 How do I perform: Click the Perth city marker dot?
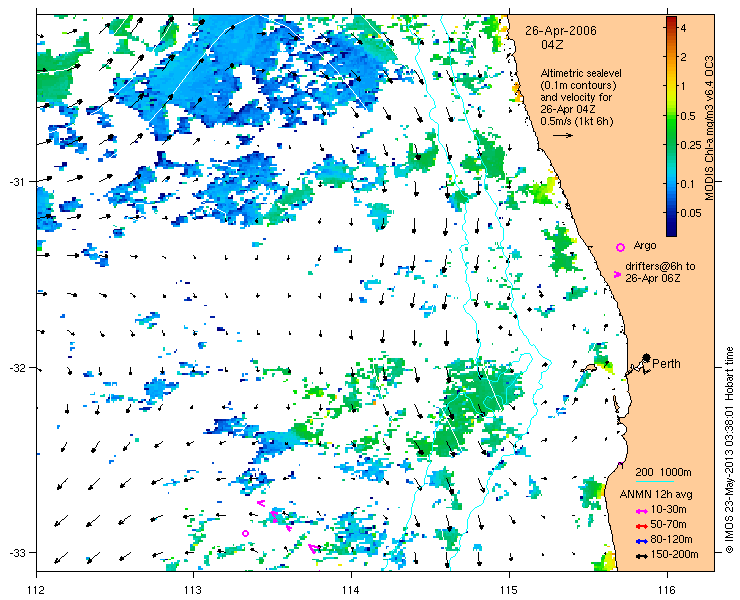[647, 357]
